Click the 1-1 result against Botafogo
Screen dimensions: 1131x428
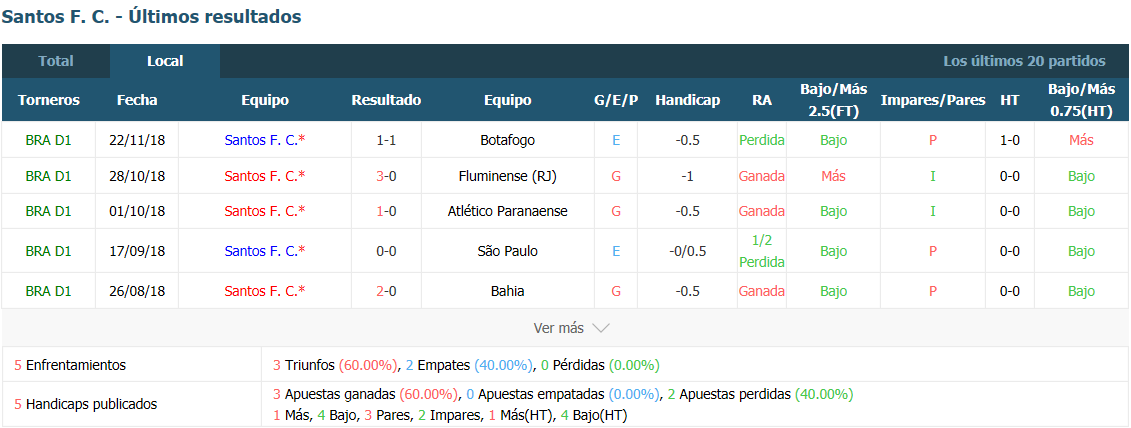[x=386, y=140]
